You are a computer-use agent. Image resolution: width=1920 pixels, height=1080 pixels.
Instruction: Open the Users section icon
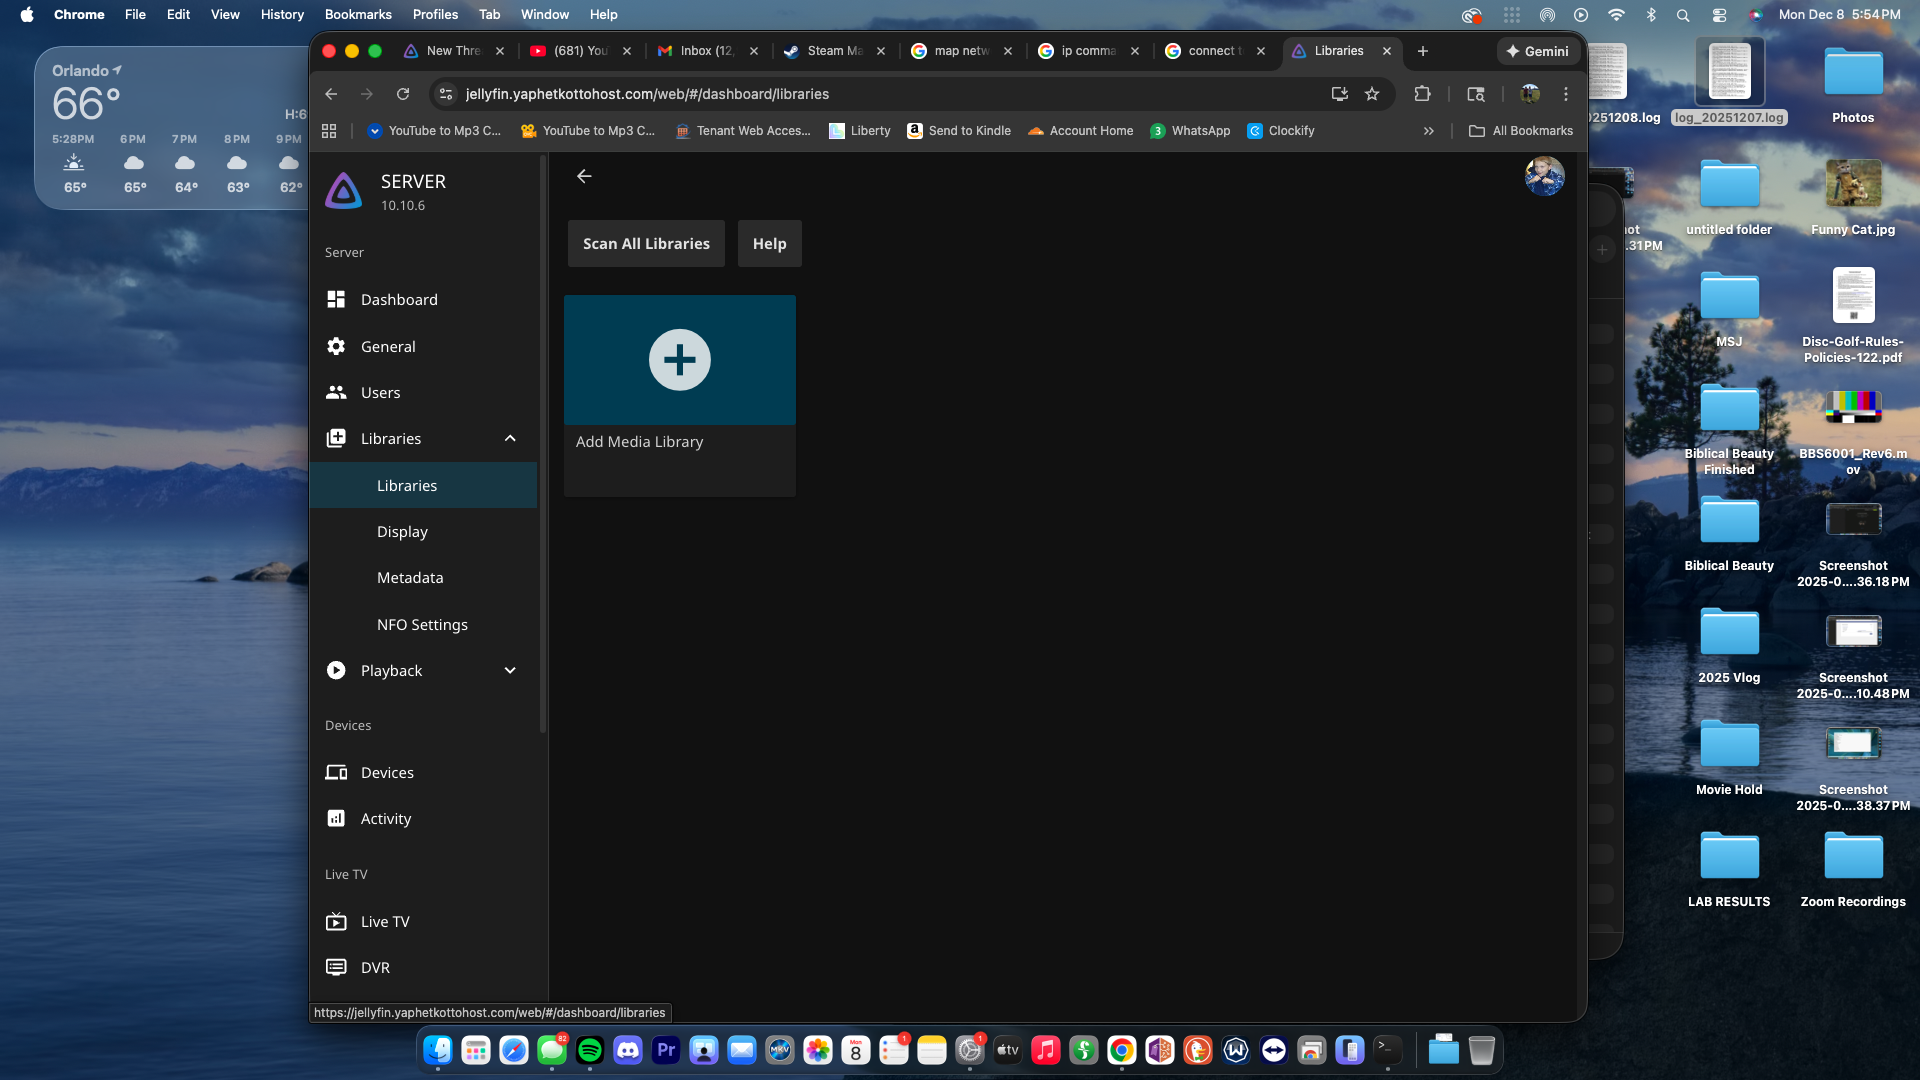pos(336,392)
